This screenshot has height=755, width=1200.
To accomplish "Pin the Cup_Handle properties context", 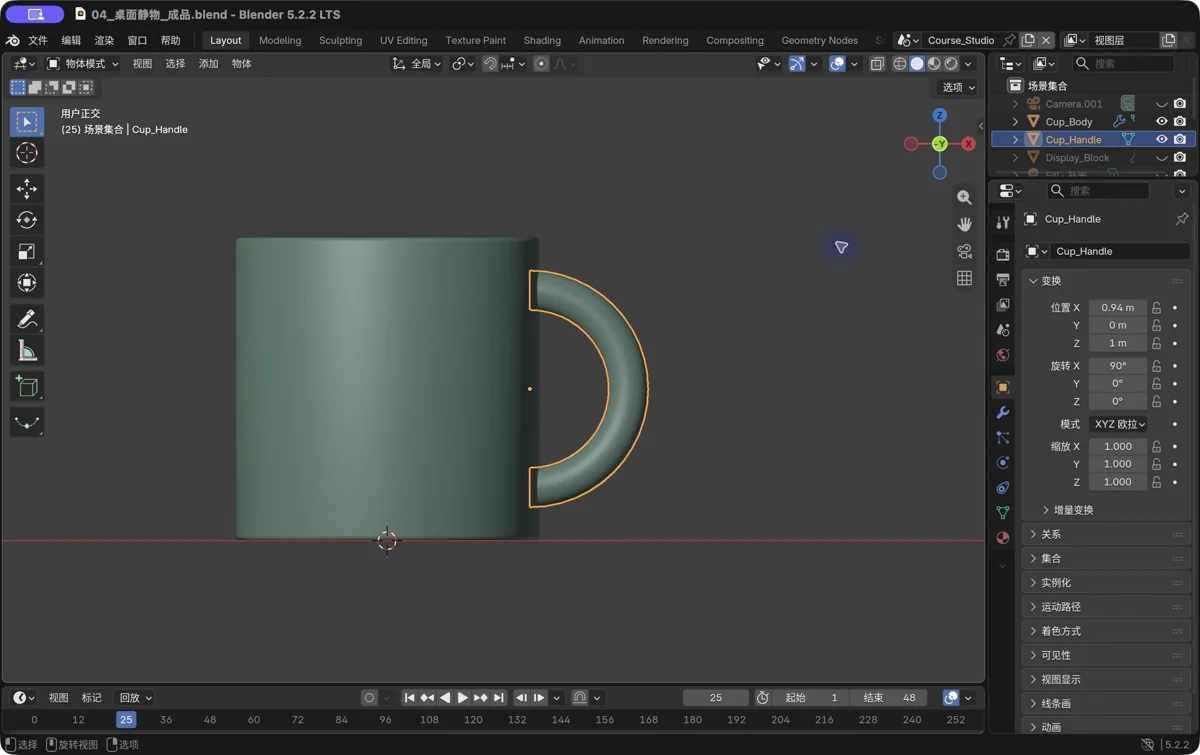I will point(1181,219).
